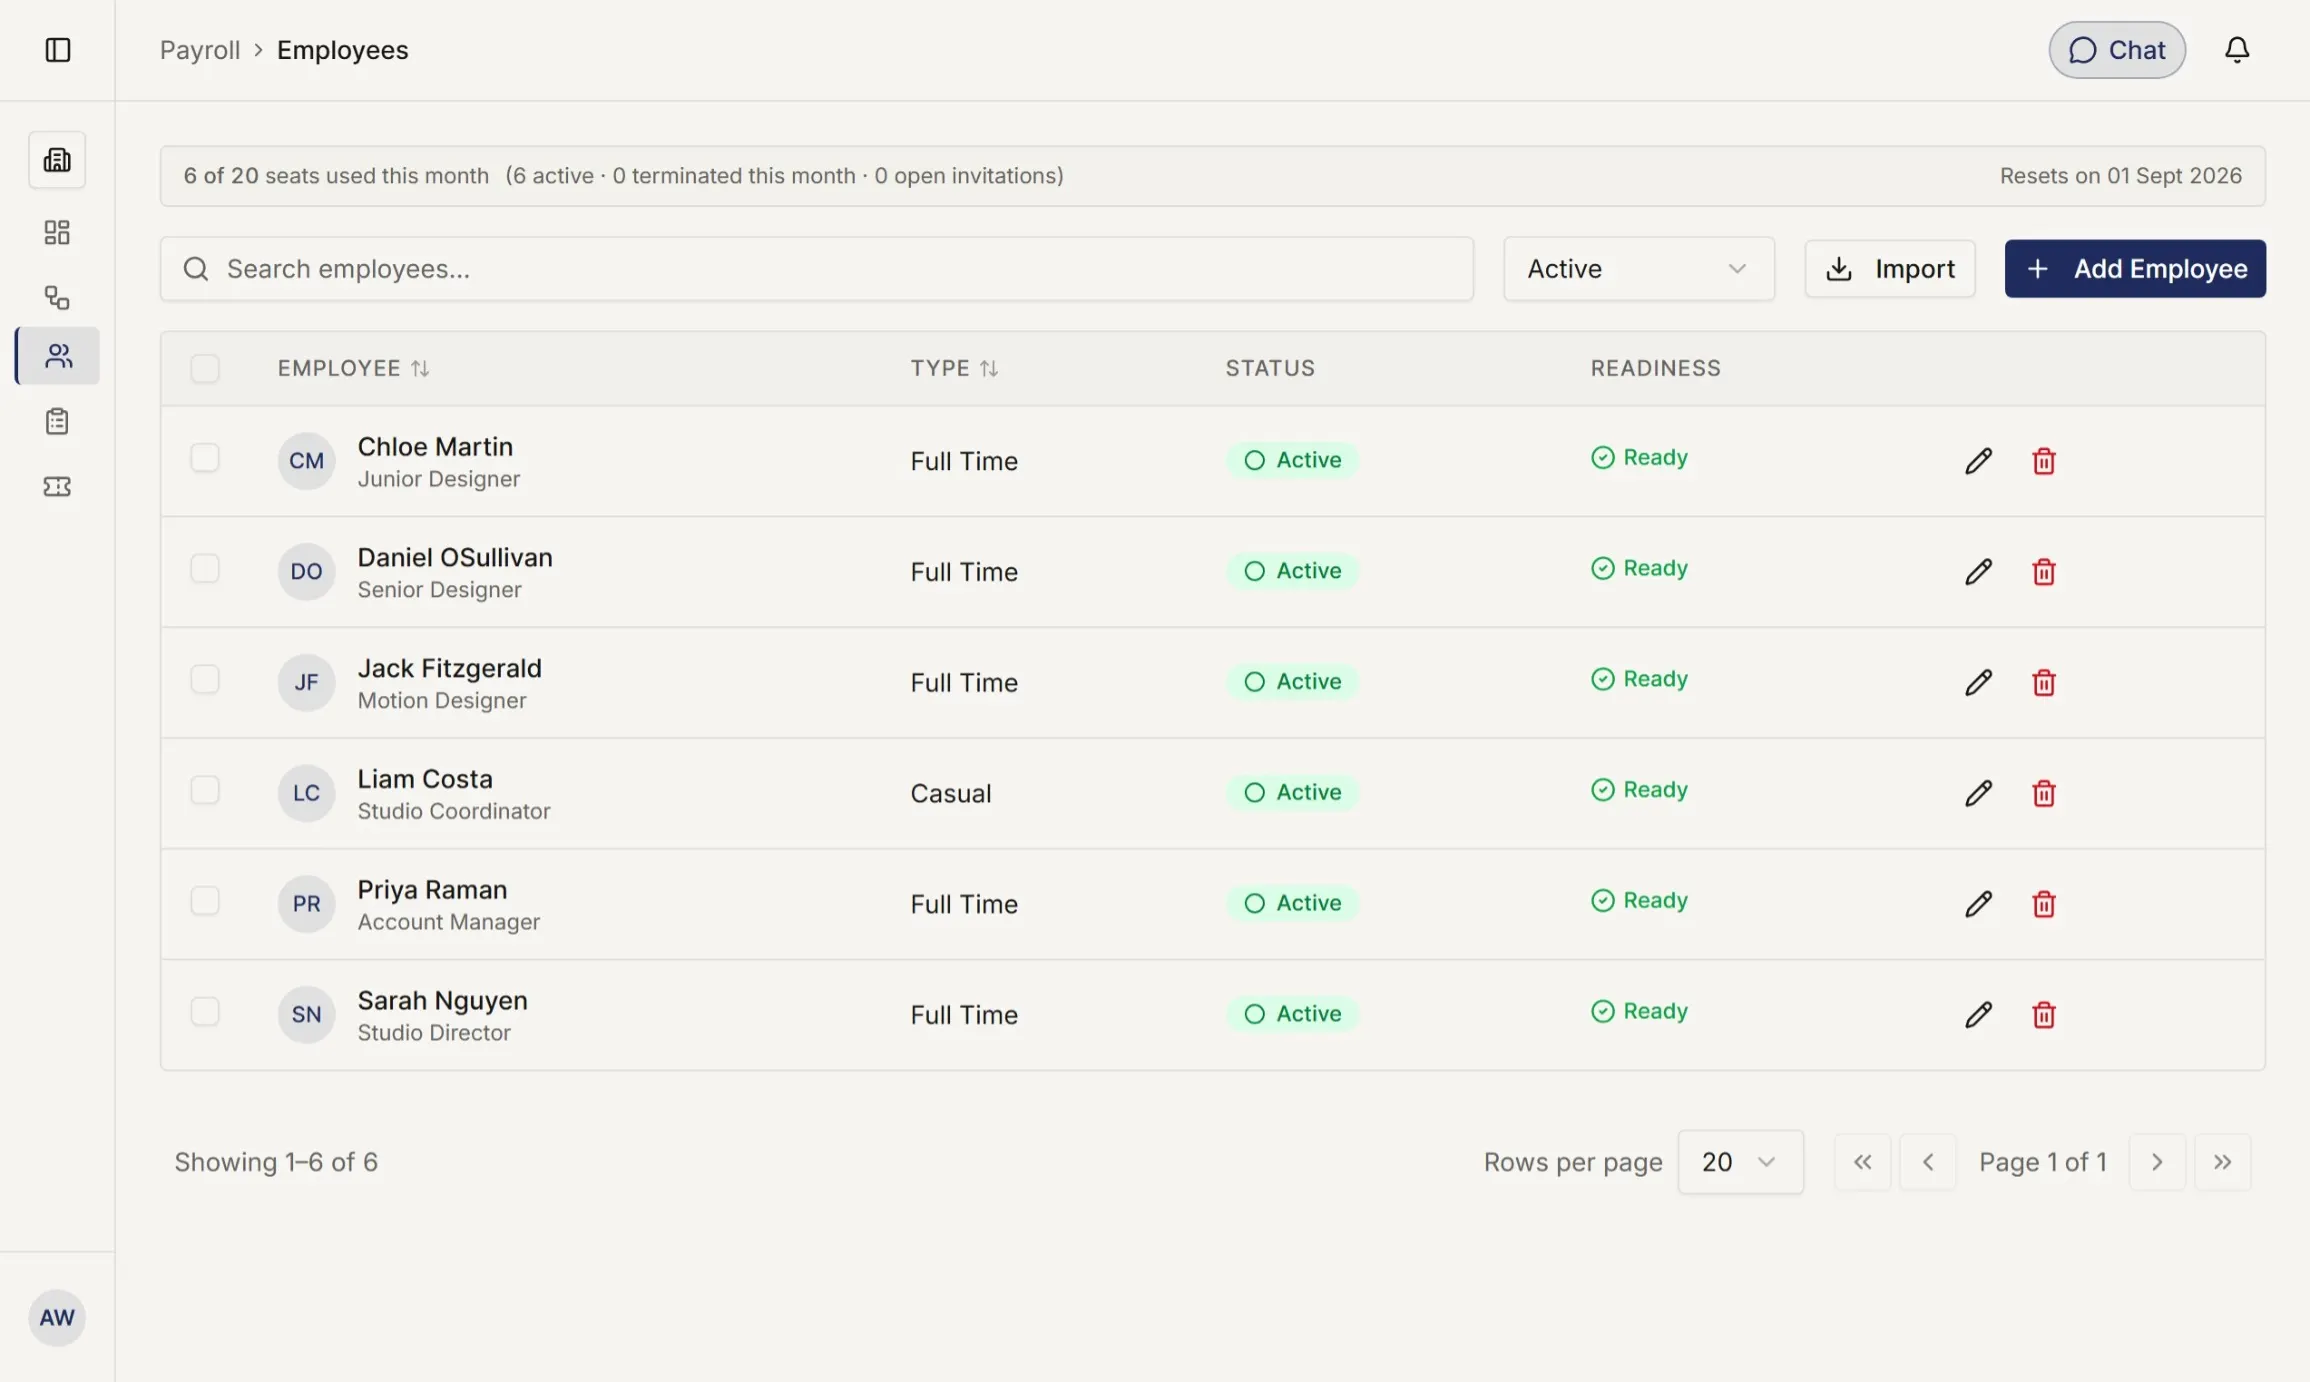The image size is (2310, 1382).
Task: Delete Liam Costa with trash icon
Action: pos(2044,794)
